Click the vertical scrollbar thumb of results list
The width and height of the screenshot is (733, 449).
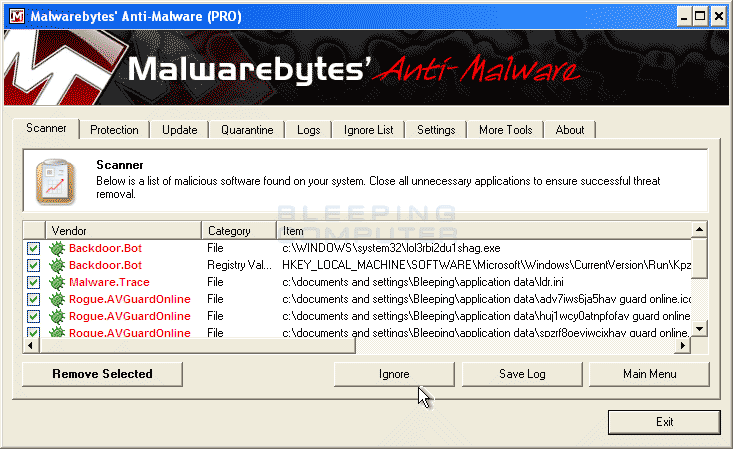(699, 258)
